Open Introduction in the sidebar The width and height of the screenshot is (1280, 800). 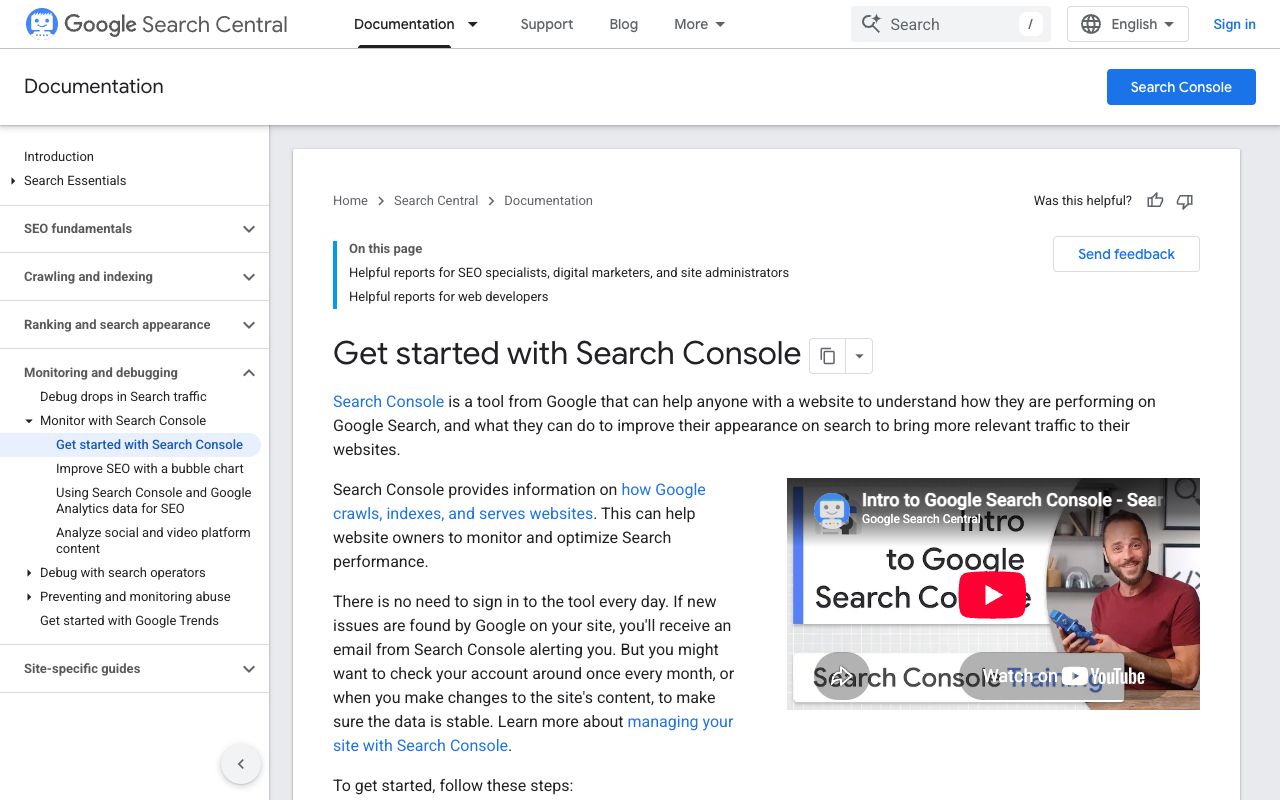[59, 157]
